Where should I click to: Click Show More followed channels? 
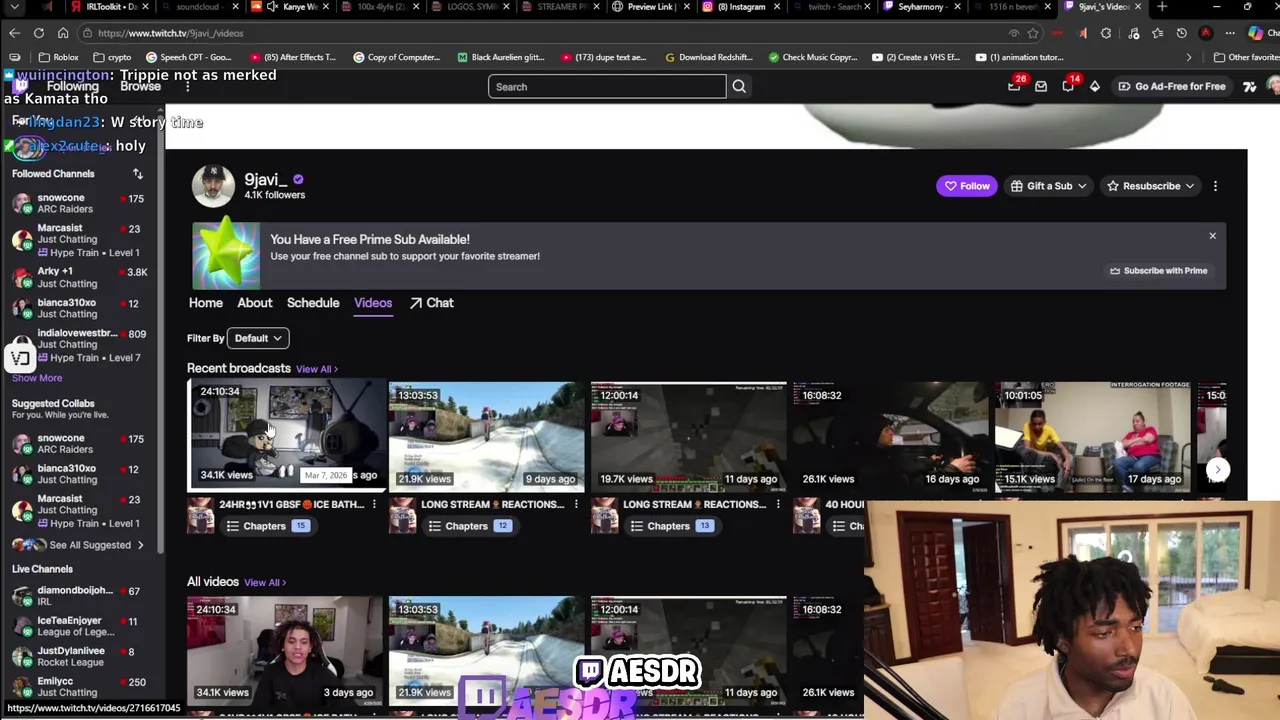click(37, 378)
